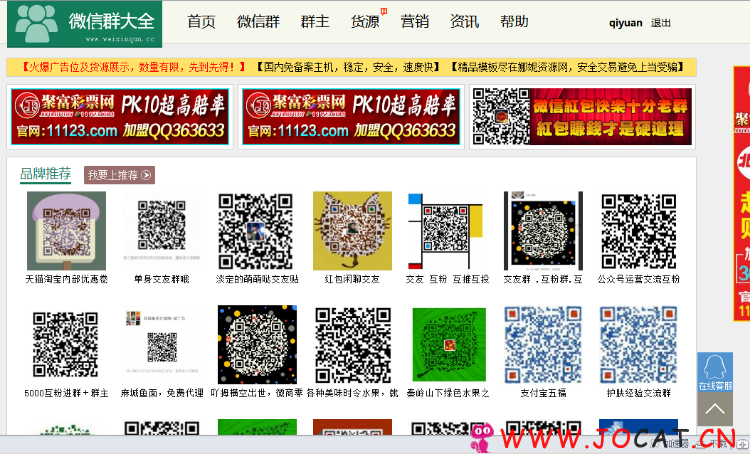Open the 在线客服 QQ support icon
Image resolution: width=750 pixels, height=454 pixels.
[715, 372]
